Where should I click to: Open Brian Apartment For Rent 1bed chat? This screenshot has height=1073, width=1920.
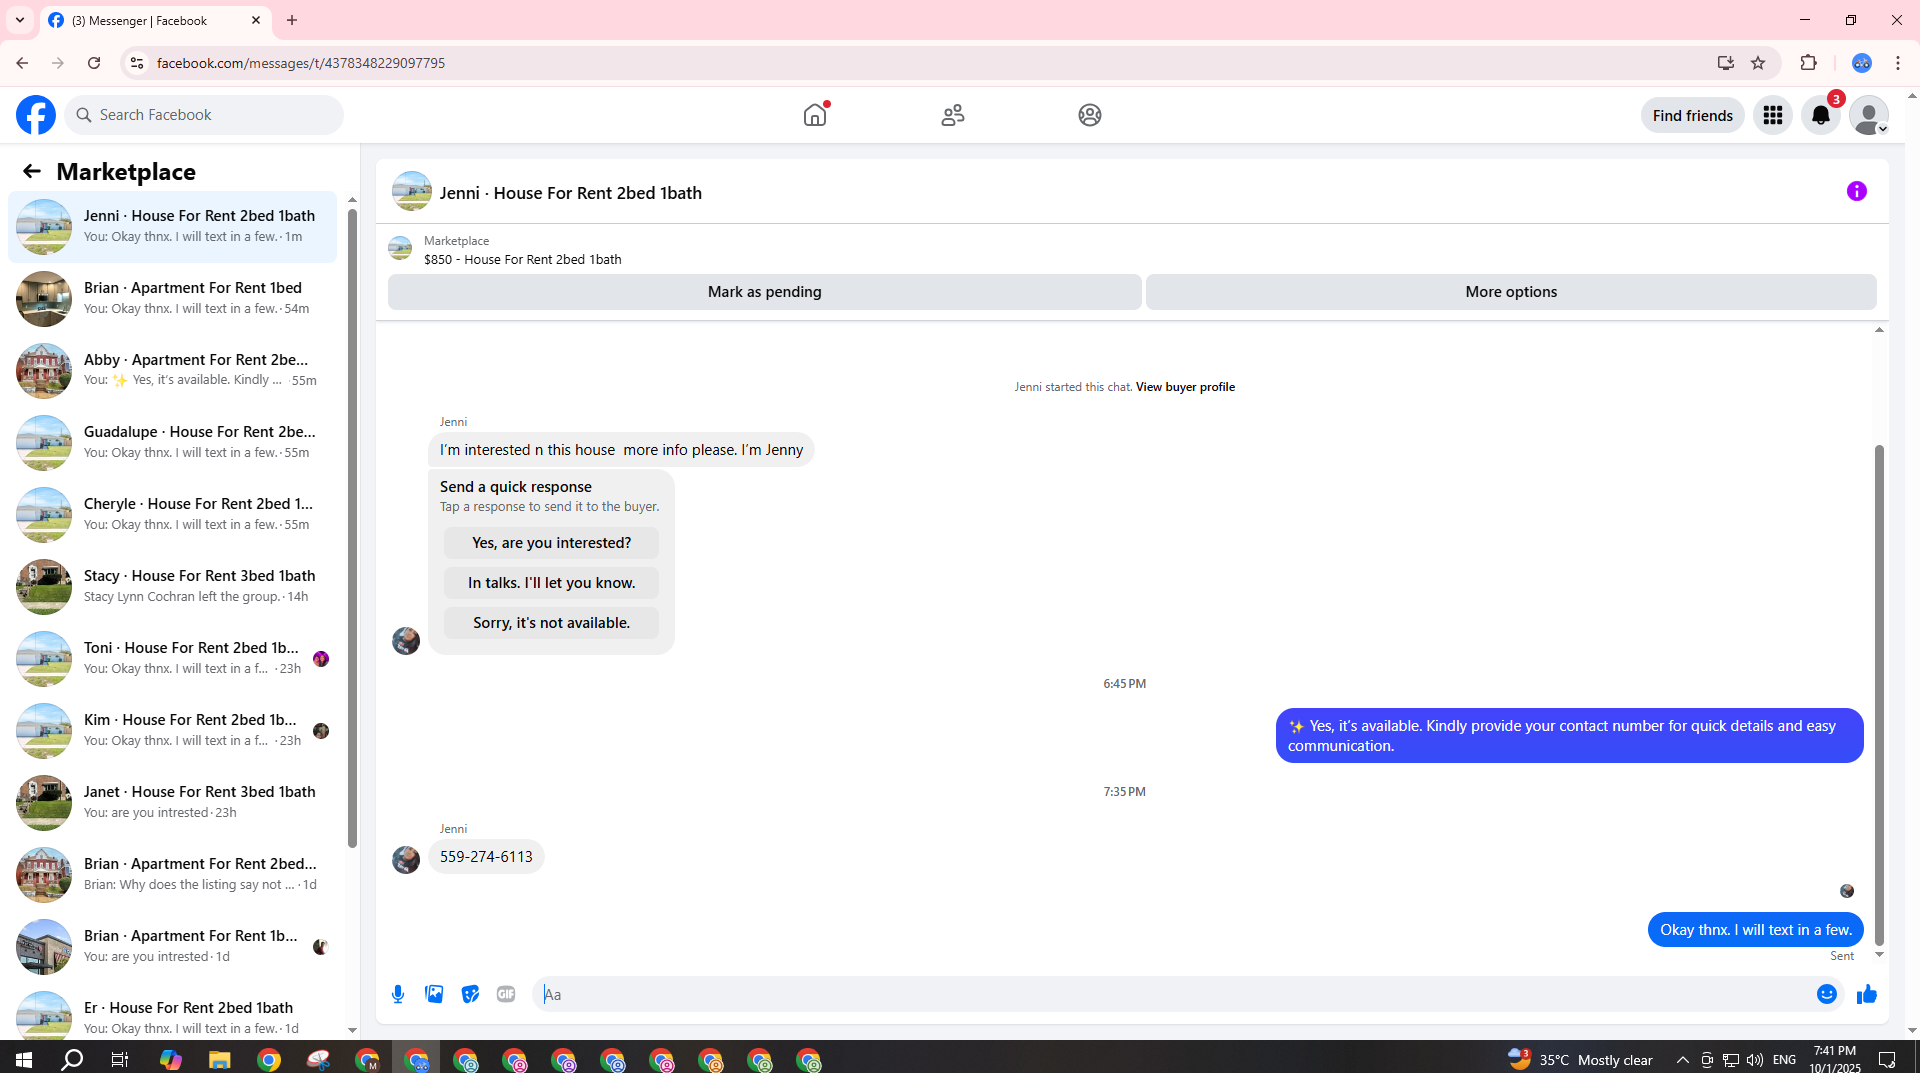tap(173, 298)
